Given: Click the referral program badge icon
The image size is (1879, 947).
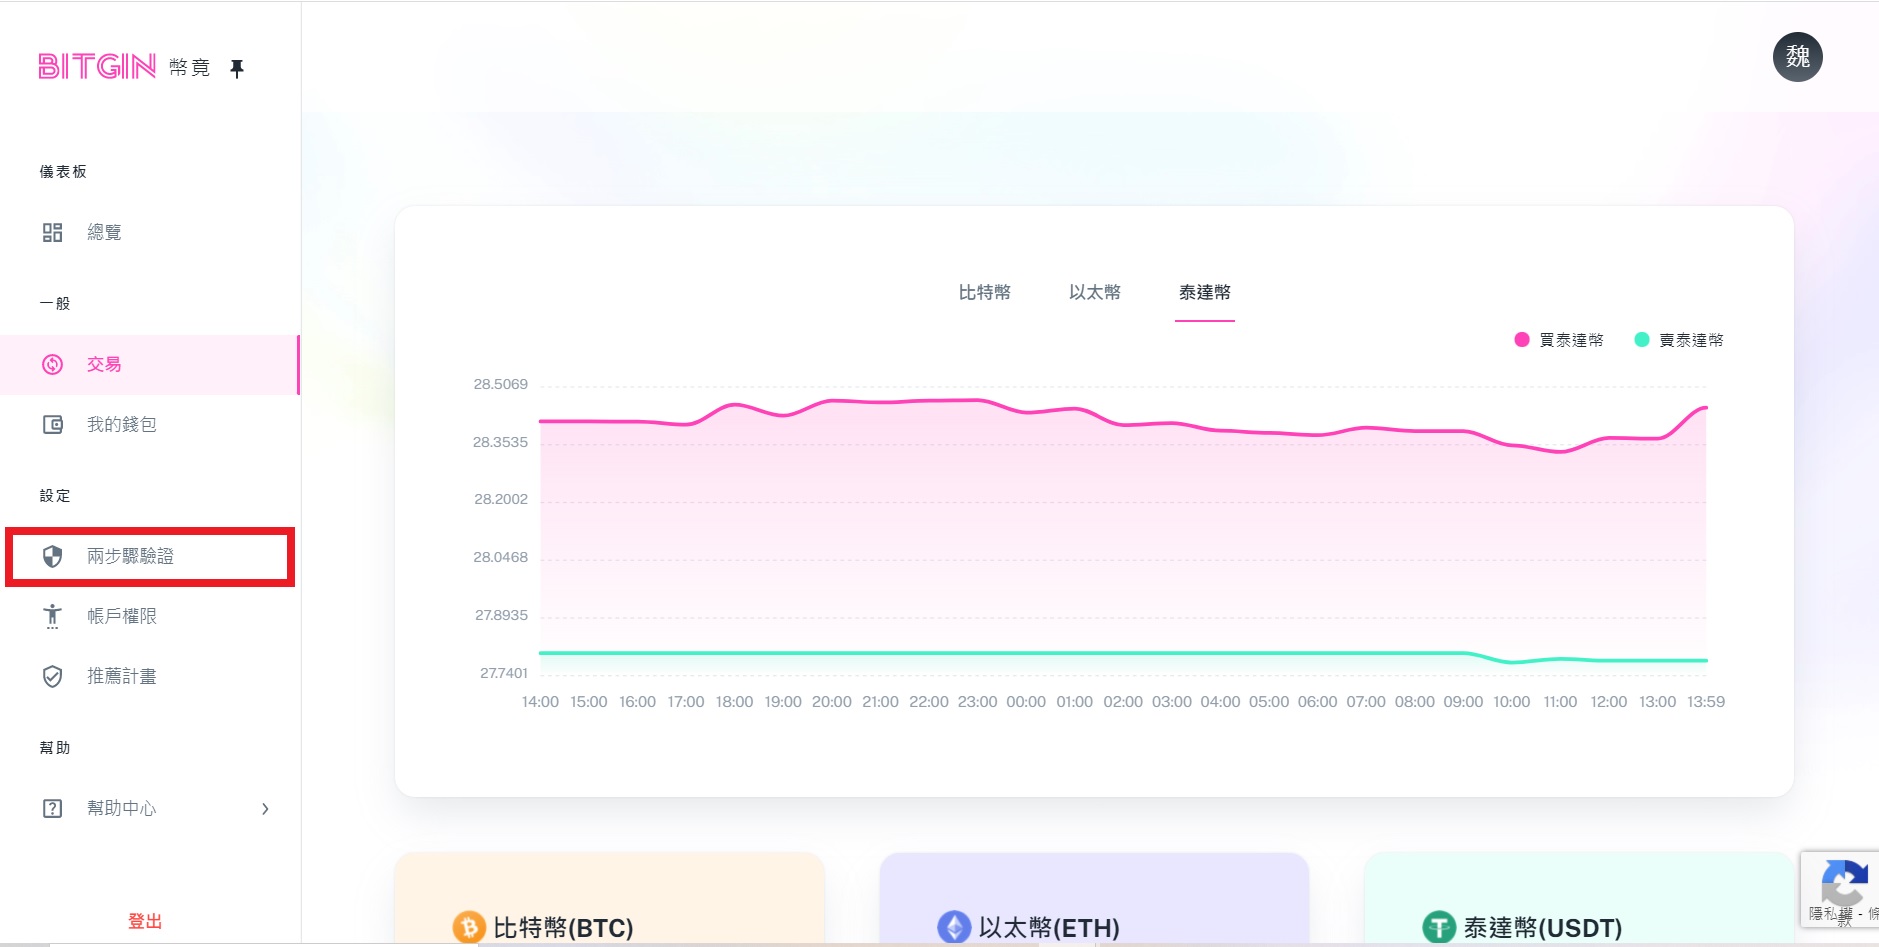Looking at the screenshot, I should pos(53,676).
